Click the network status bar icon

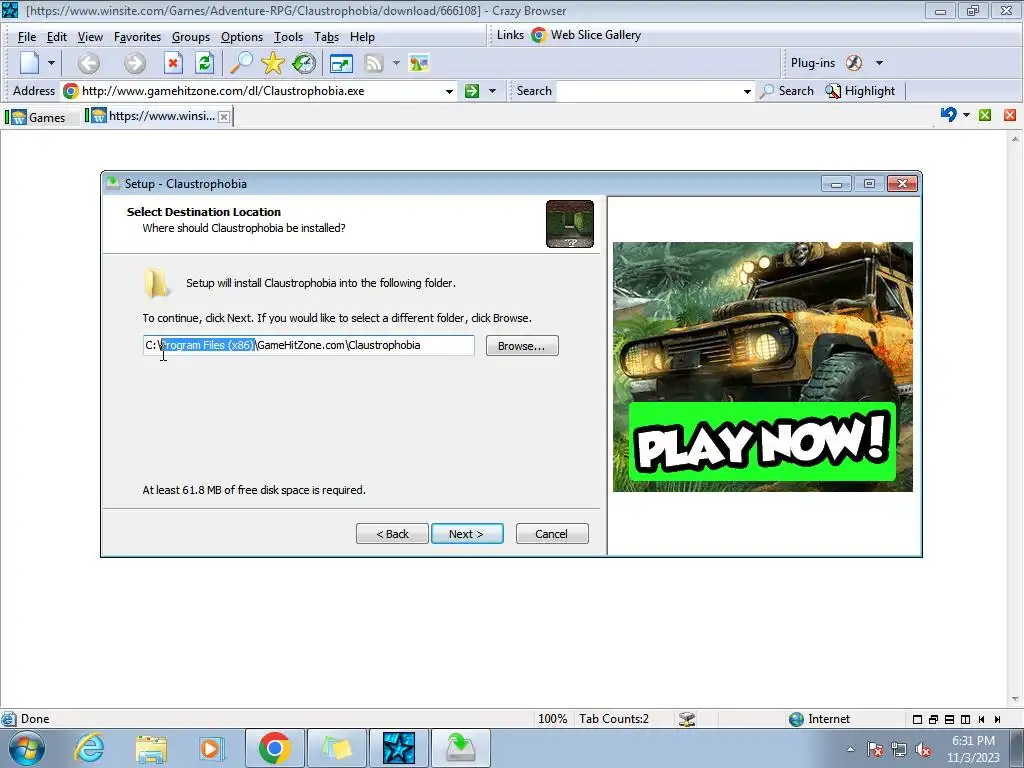686,719
